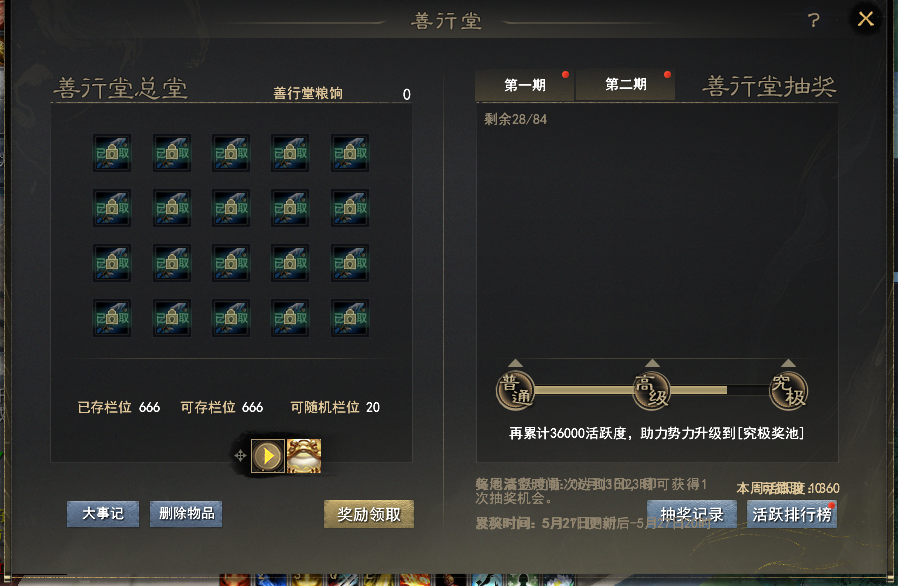Screen dimensions: 898x586
Task: Click the activity progress bar between 高级 and 究极
Action: point(720,390)
